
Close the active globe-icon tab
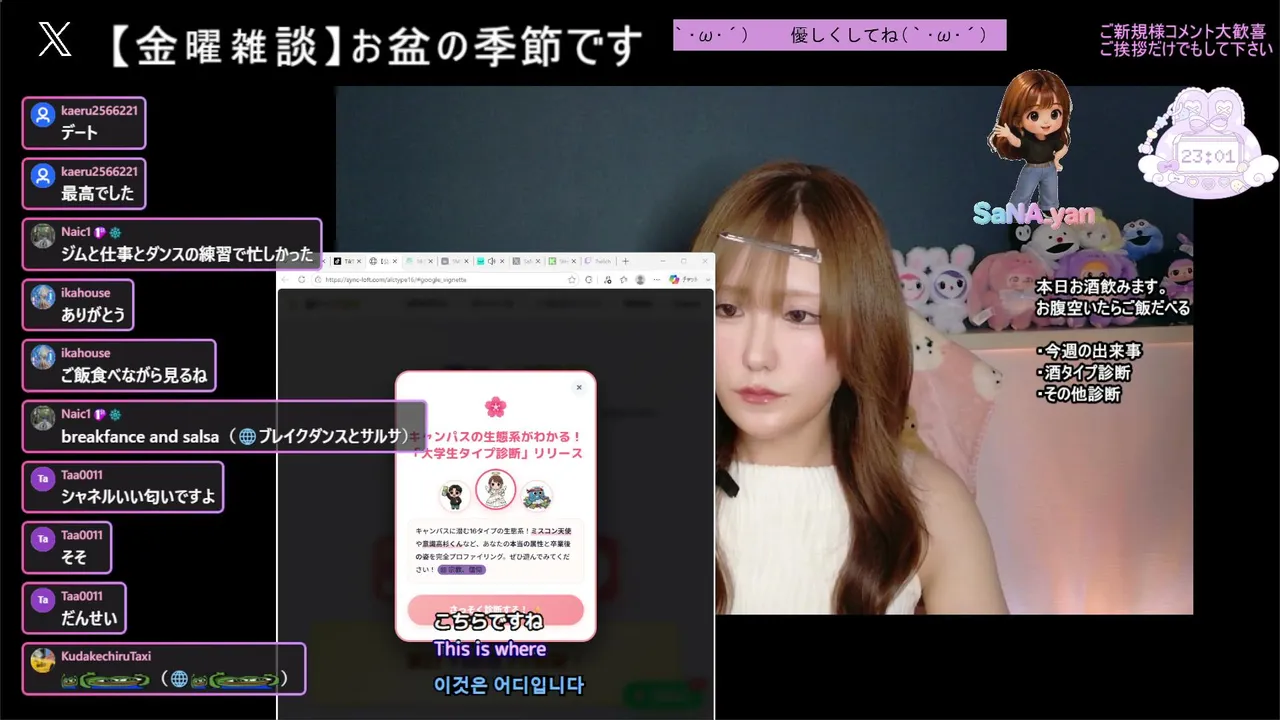pos(395,261)
